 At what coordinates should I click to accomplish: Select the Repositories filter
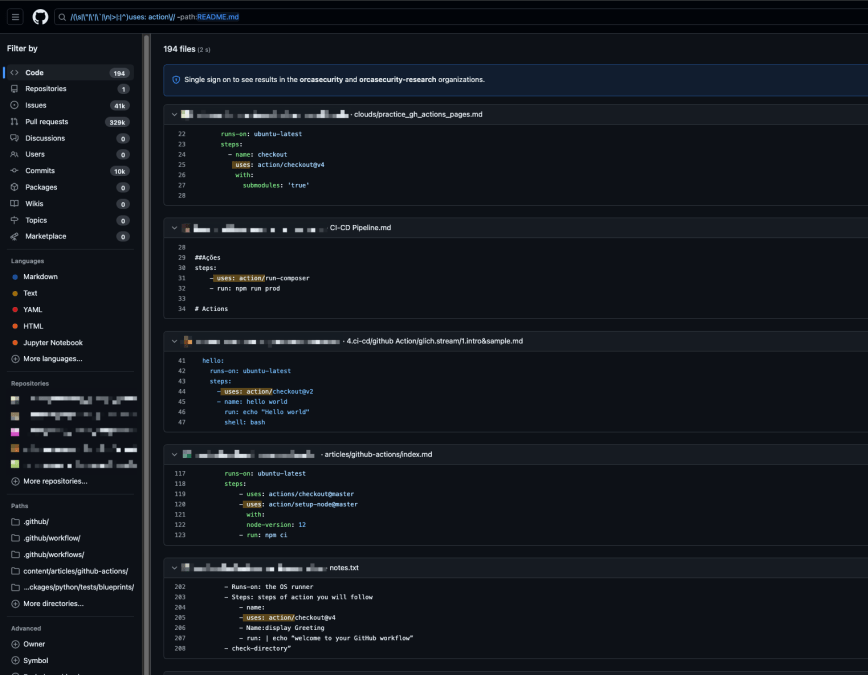pyautogui.click(x=69, y=89)
